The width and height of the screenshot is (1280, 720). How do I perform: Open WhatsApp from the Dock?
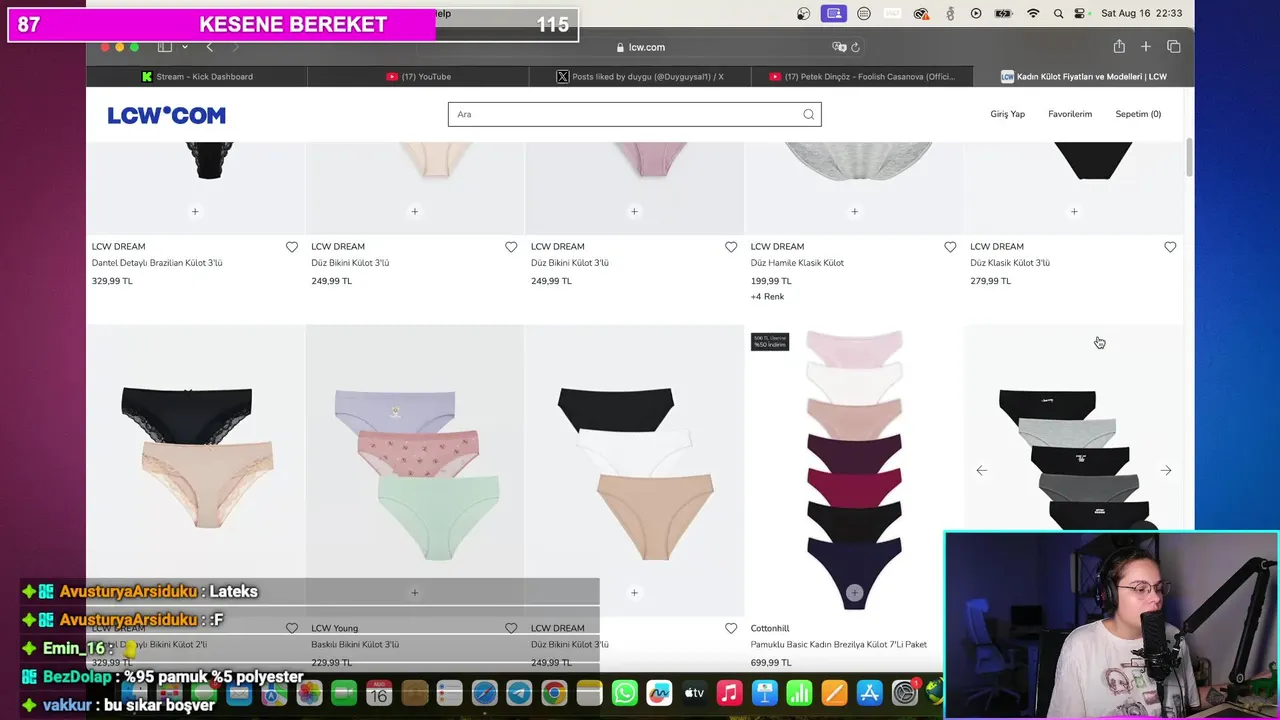[625, 692]
